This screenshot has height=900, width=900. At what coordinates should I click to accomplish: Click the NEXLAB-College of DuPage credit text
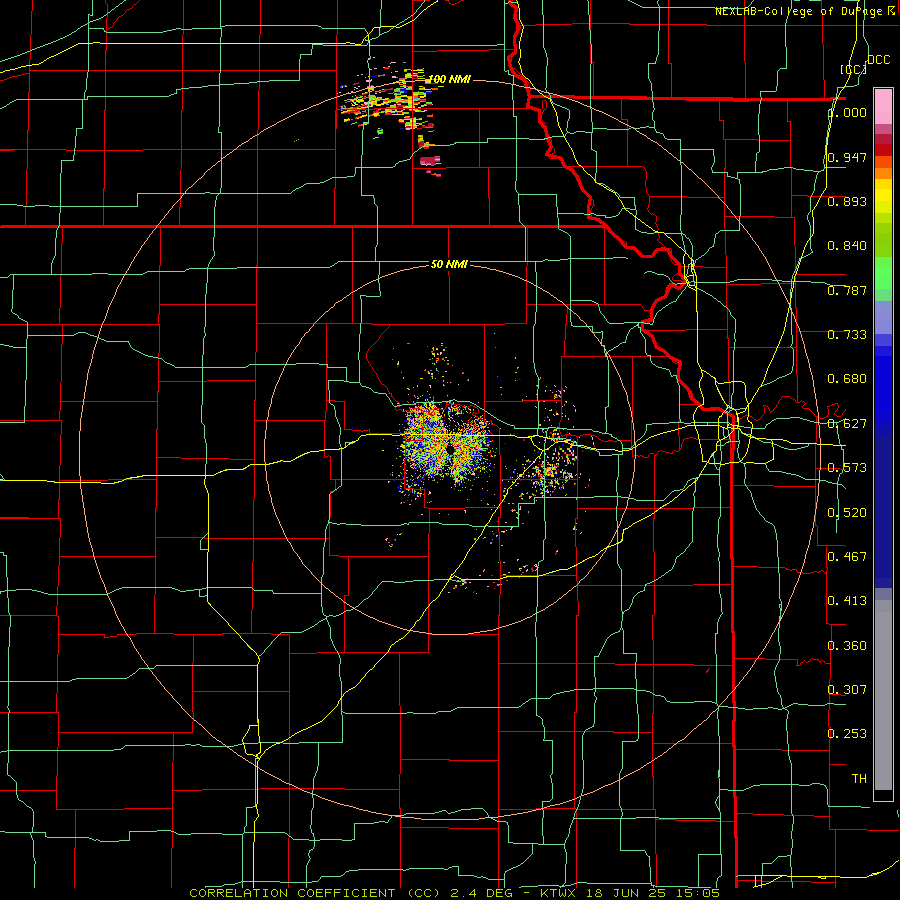point(800,11)
